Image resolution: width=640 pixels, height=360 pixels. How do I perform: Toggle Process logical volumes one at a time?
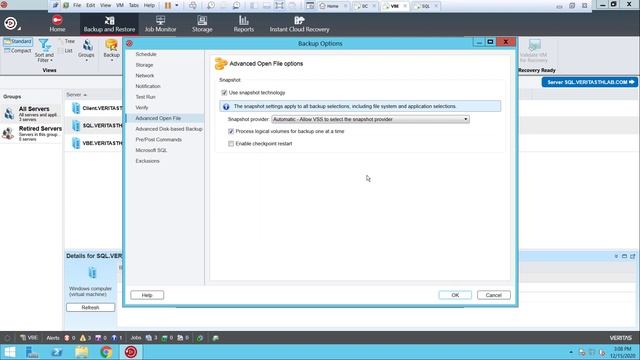(x=231, y=131)
